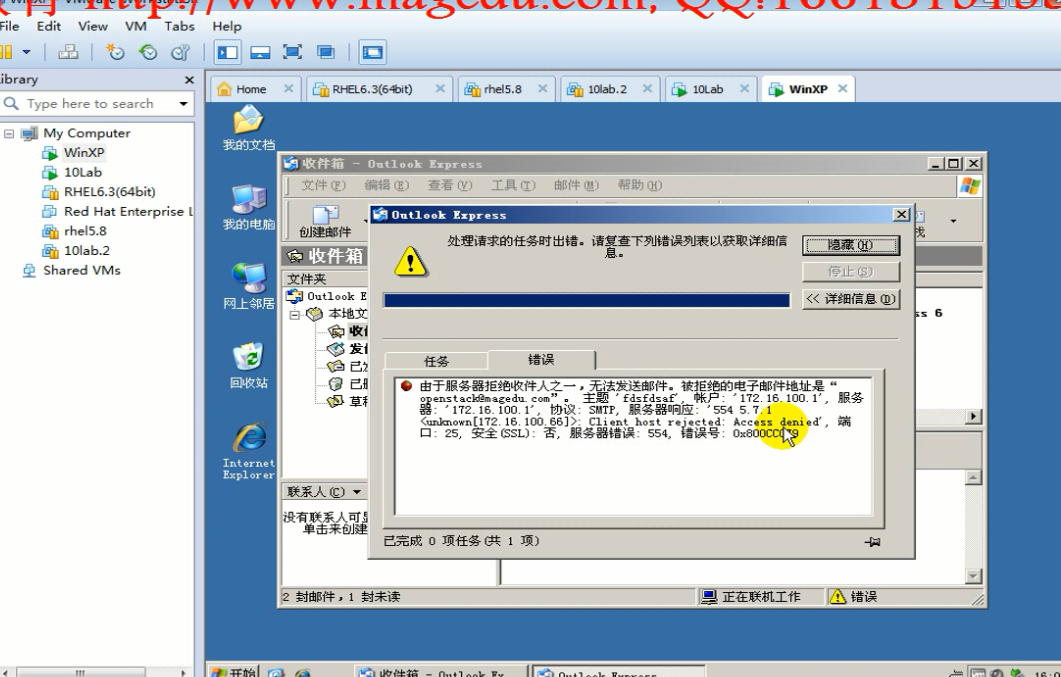Open the 工具(T) menu in Outlook Express
The width and height of the screenshot is (1061, 677).
coord(513,185)
